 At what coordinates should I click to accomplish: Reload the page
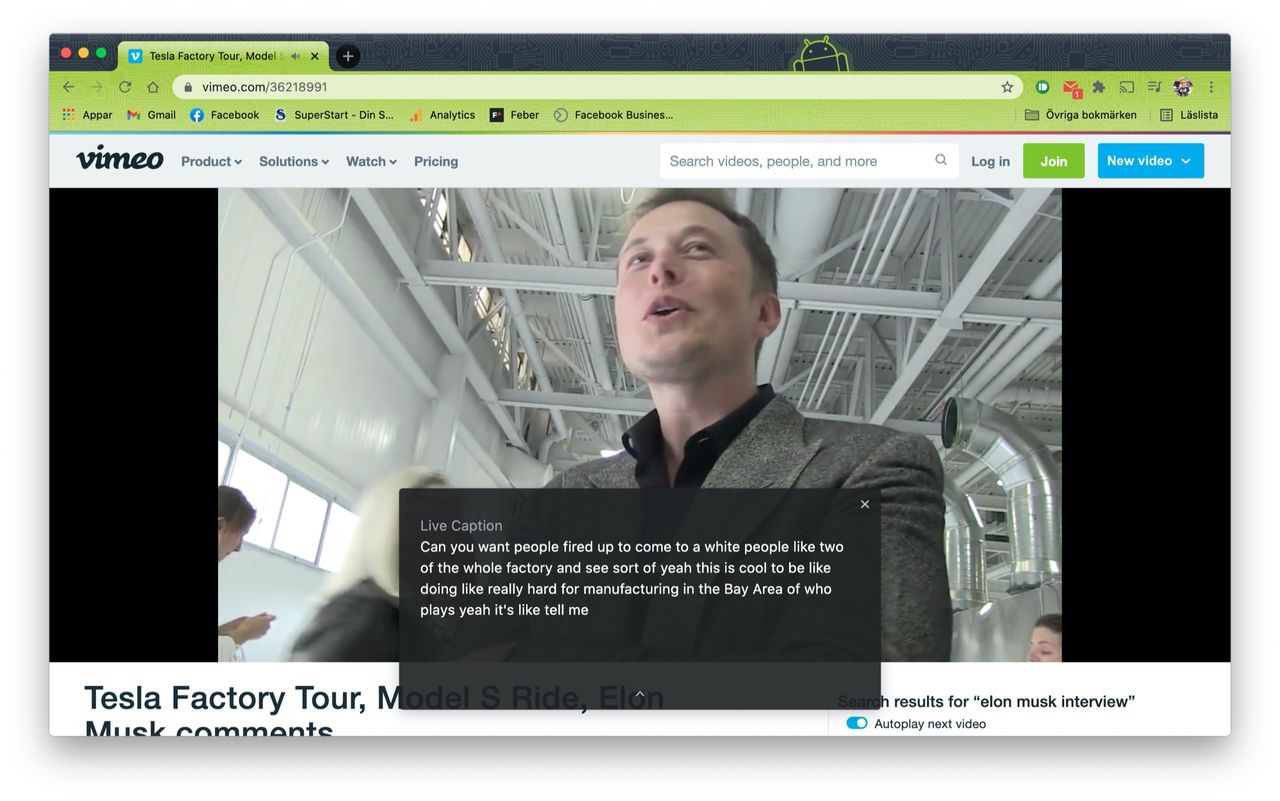click(125, 87)
